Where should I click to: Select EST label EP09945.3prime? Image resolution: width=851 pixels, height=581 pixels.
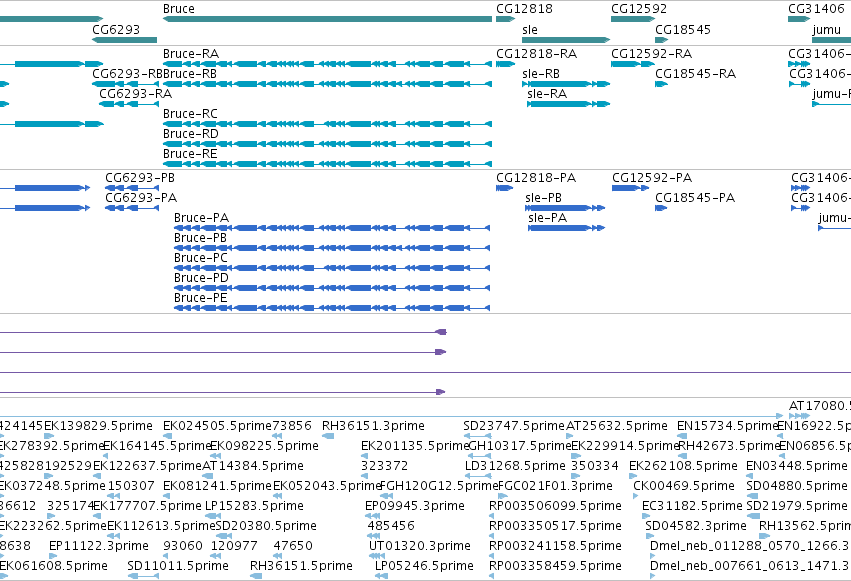415,506
